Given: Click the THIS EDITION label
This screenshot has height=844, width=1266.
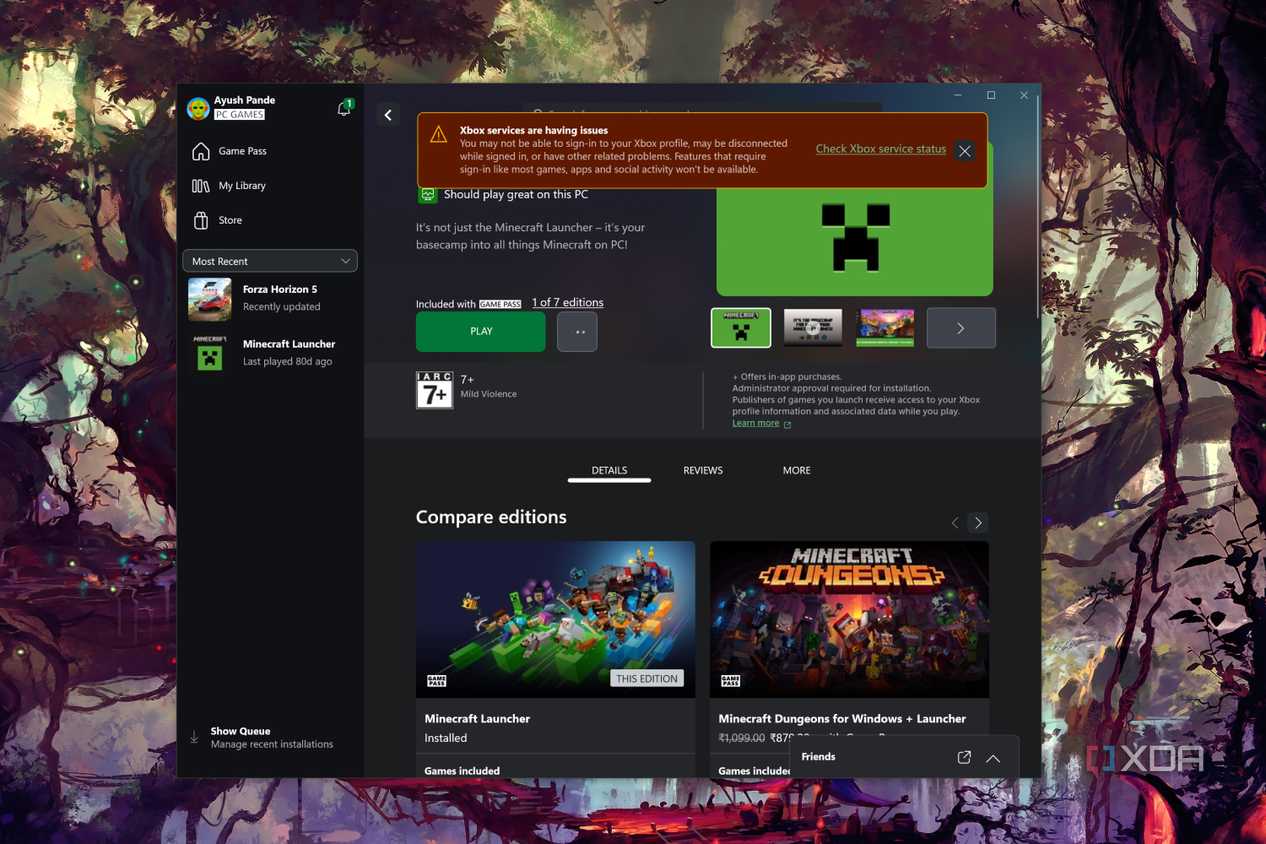Looking at the screenshot, I should pyautogui.click(x=647, y=678).
